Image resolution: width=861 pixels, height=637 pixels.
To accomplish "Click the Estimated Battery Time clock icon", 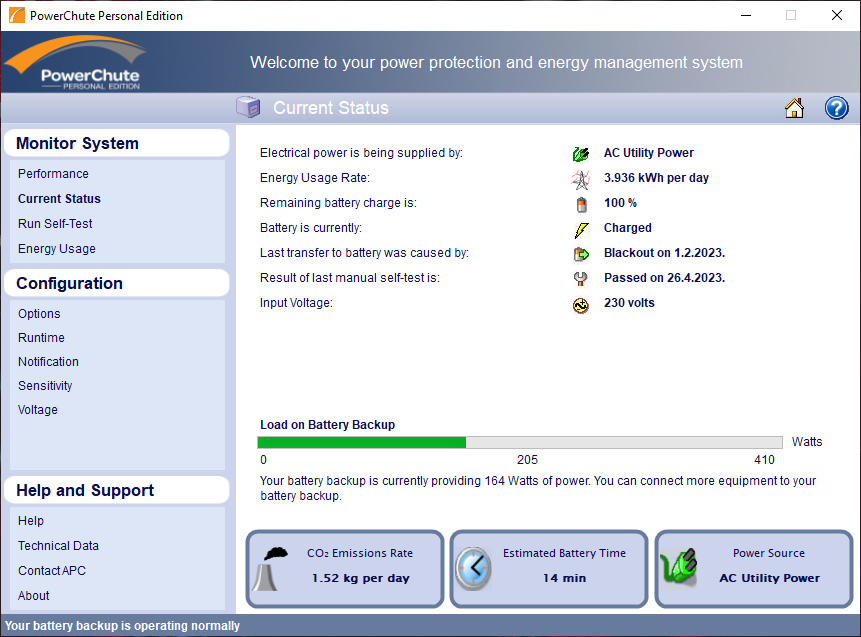I will click(x=473, y=569).
